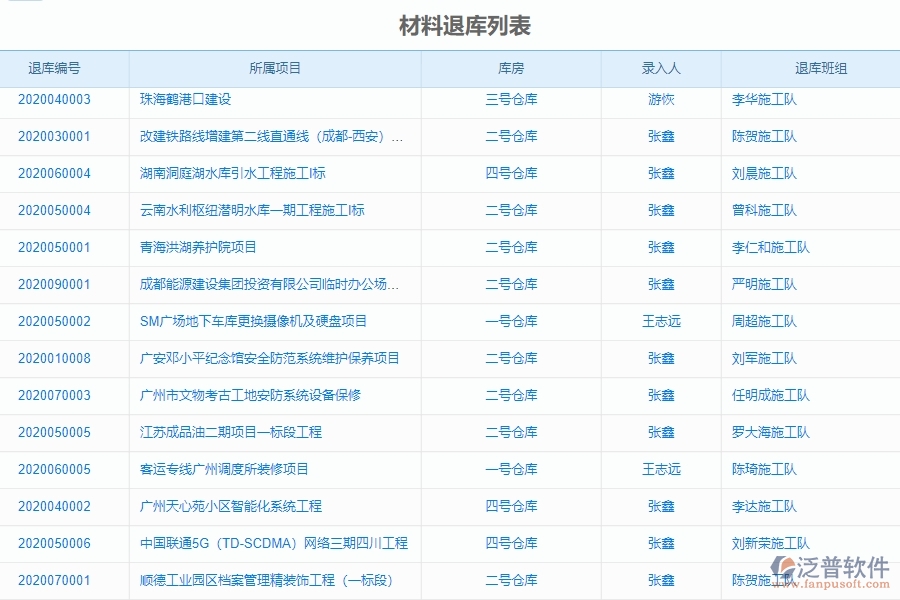
Task: Click 游恢 in the 录入人 column
Action: point(661,100)
